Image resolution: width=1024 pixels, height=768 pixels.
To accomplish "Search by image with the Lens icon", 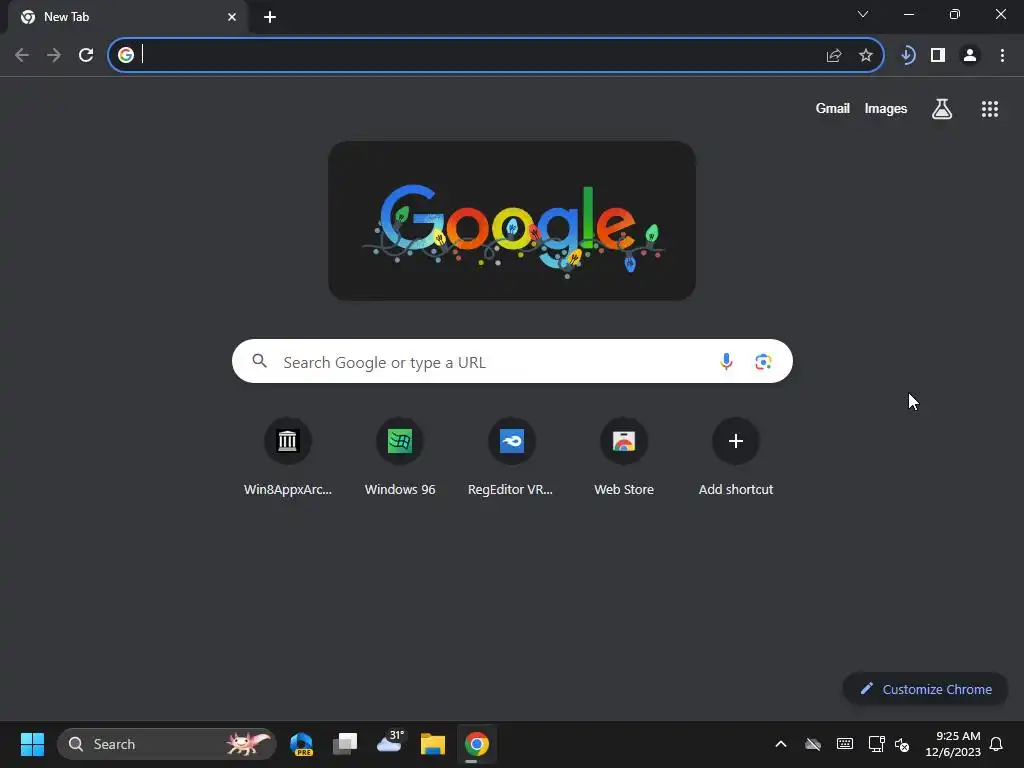I will tap(763, 362).
